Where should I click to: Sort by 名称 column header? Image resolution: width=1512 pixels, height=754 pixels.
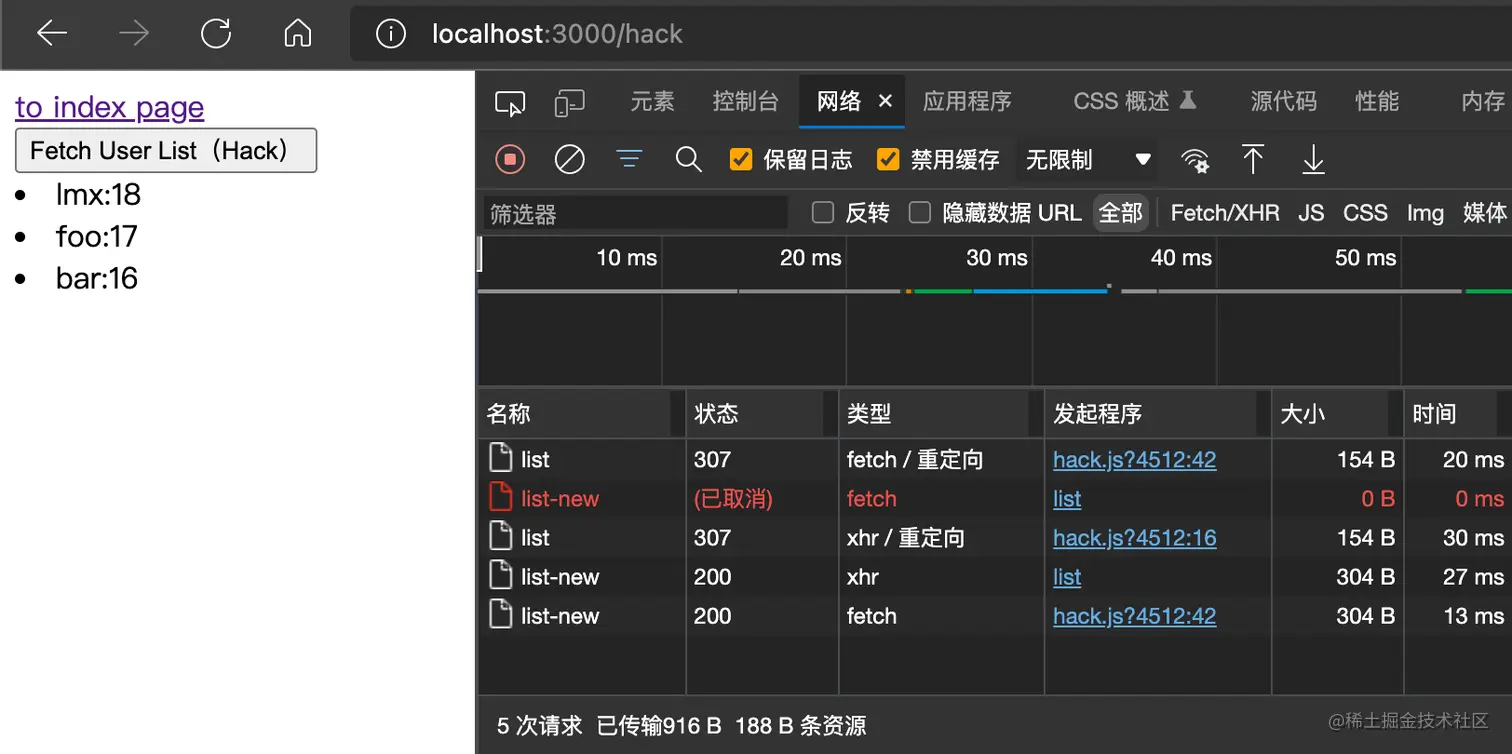[x=582, y=414]
